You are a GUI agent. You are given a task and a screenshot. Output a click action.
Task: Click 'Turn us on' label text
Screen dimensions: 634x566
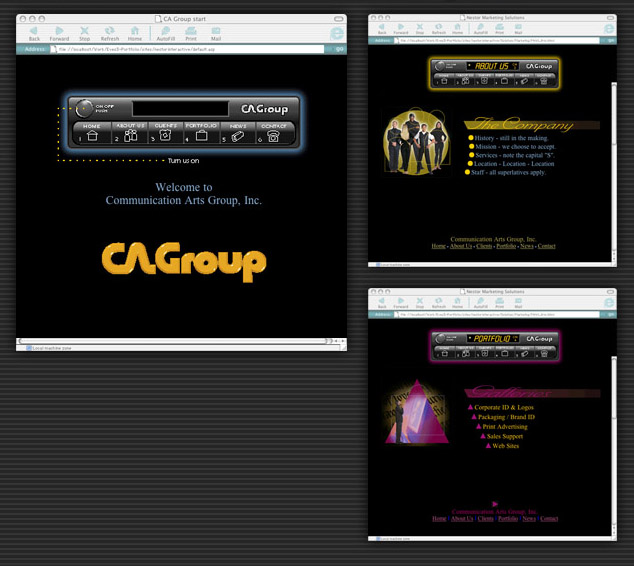tap(183, 161)
